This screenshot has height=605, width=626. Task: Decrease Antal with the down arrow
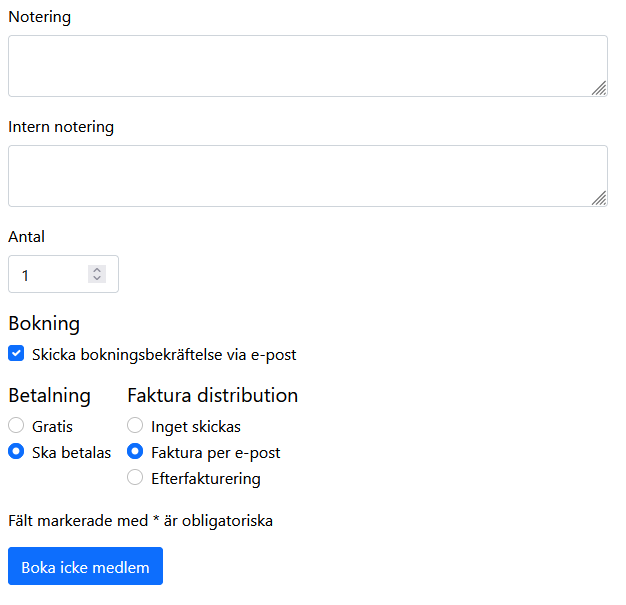tap(97, 279)
